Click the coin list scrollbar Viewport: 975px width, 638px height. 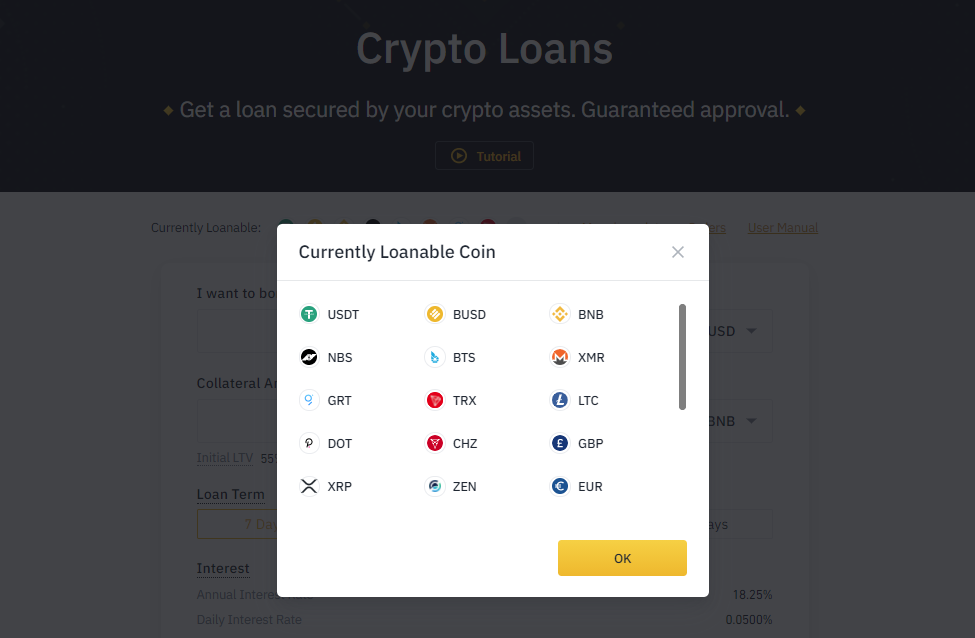point(682,357)
